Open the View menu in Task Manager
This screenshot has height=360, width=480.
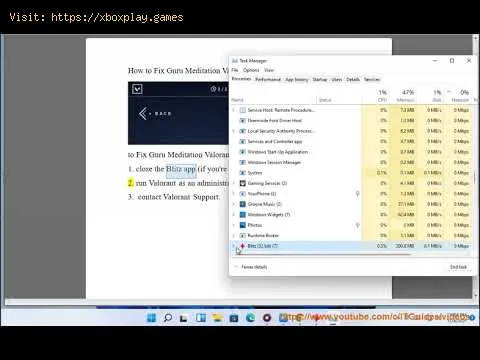coord(269,70)
